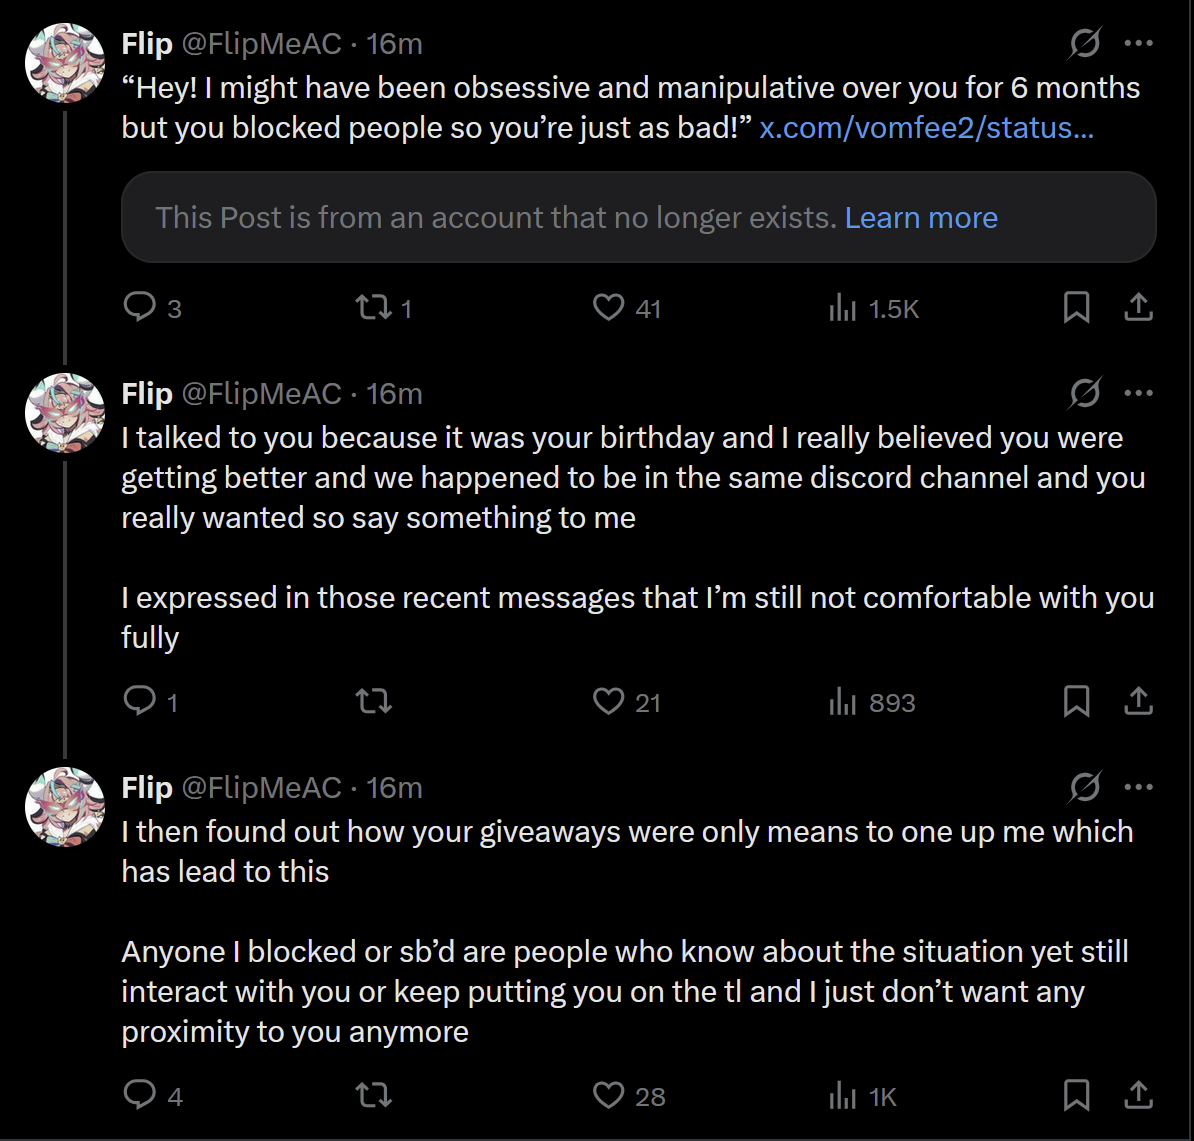The image size is (1194, 1141).
Task: Open Flip's avatar on the first post
Action: (x=65, y=64)
